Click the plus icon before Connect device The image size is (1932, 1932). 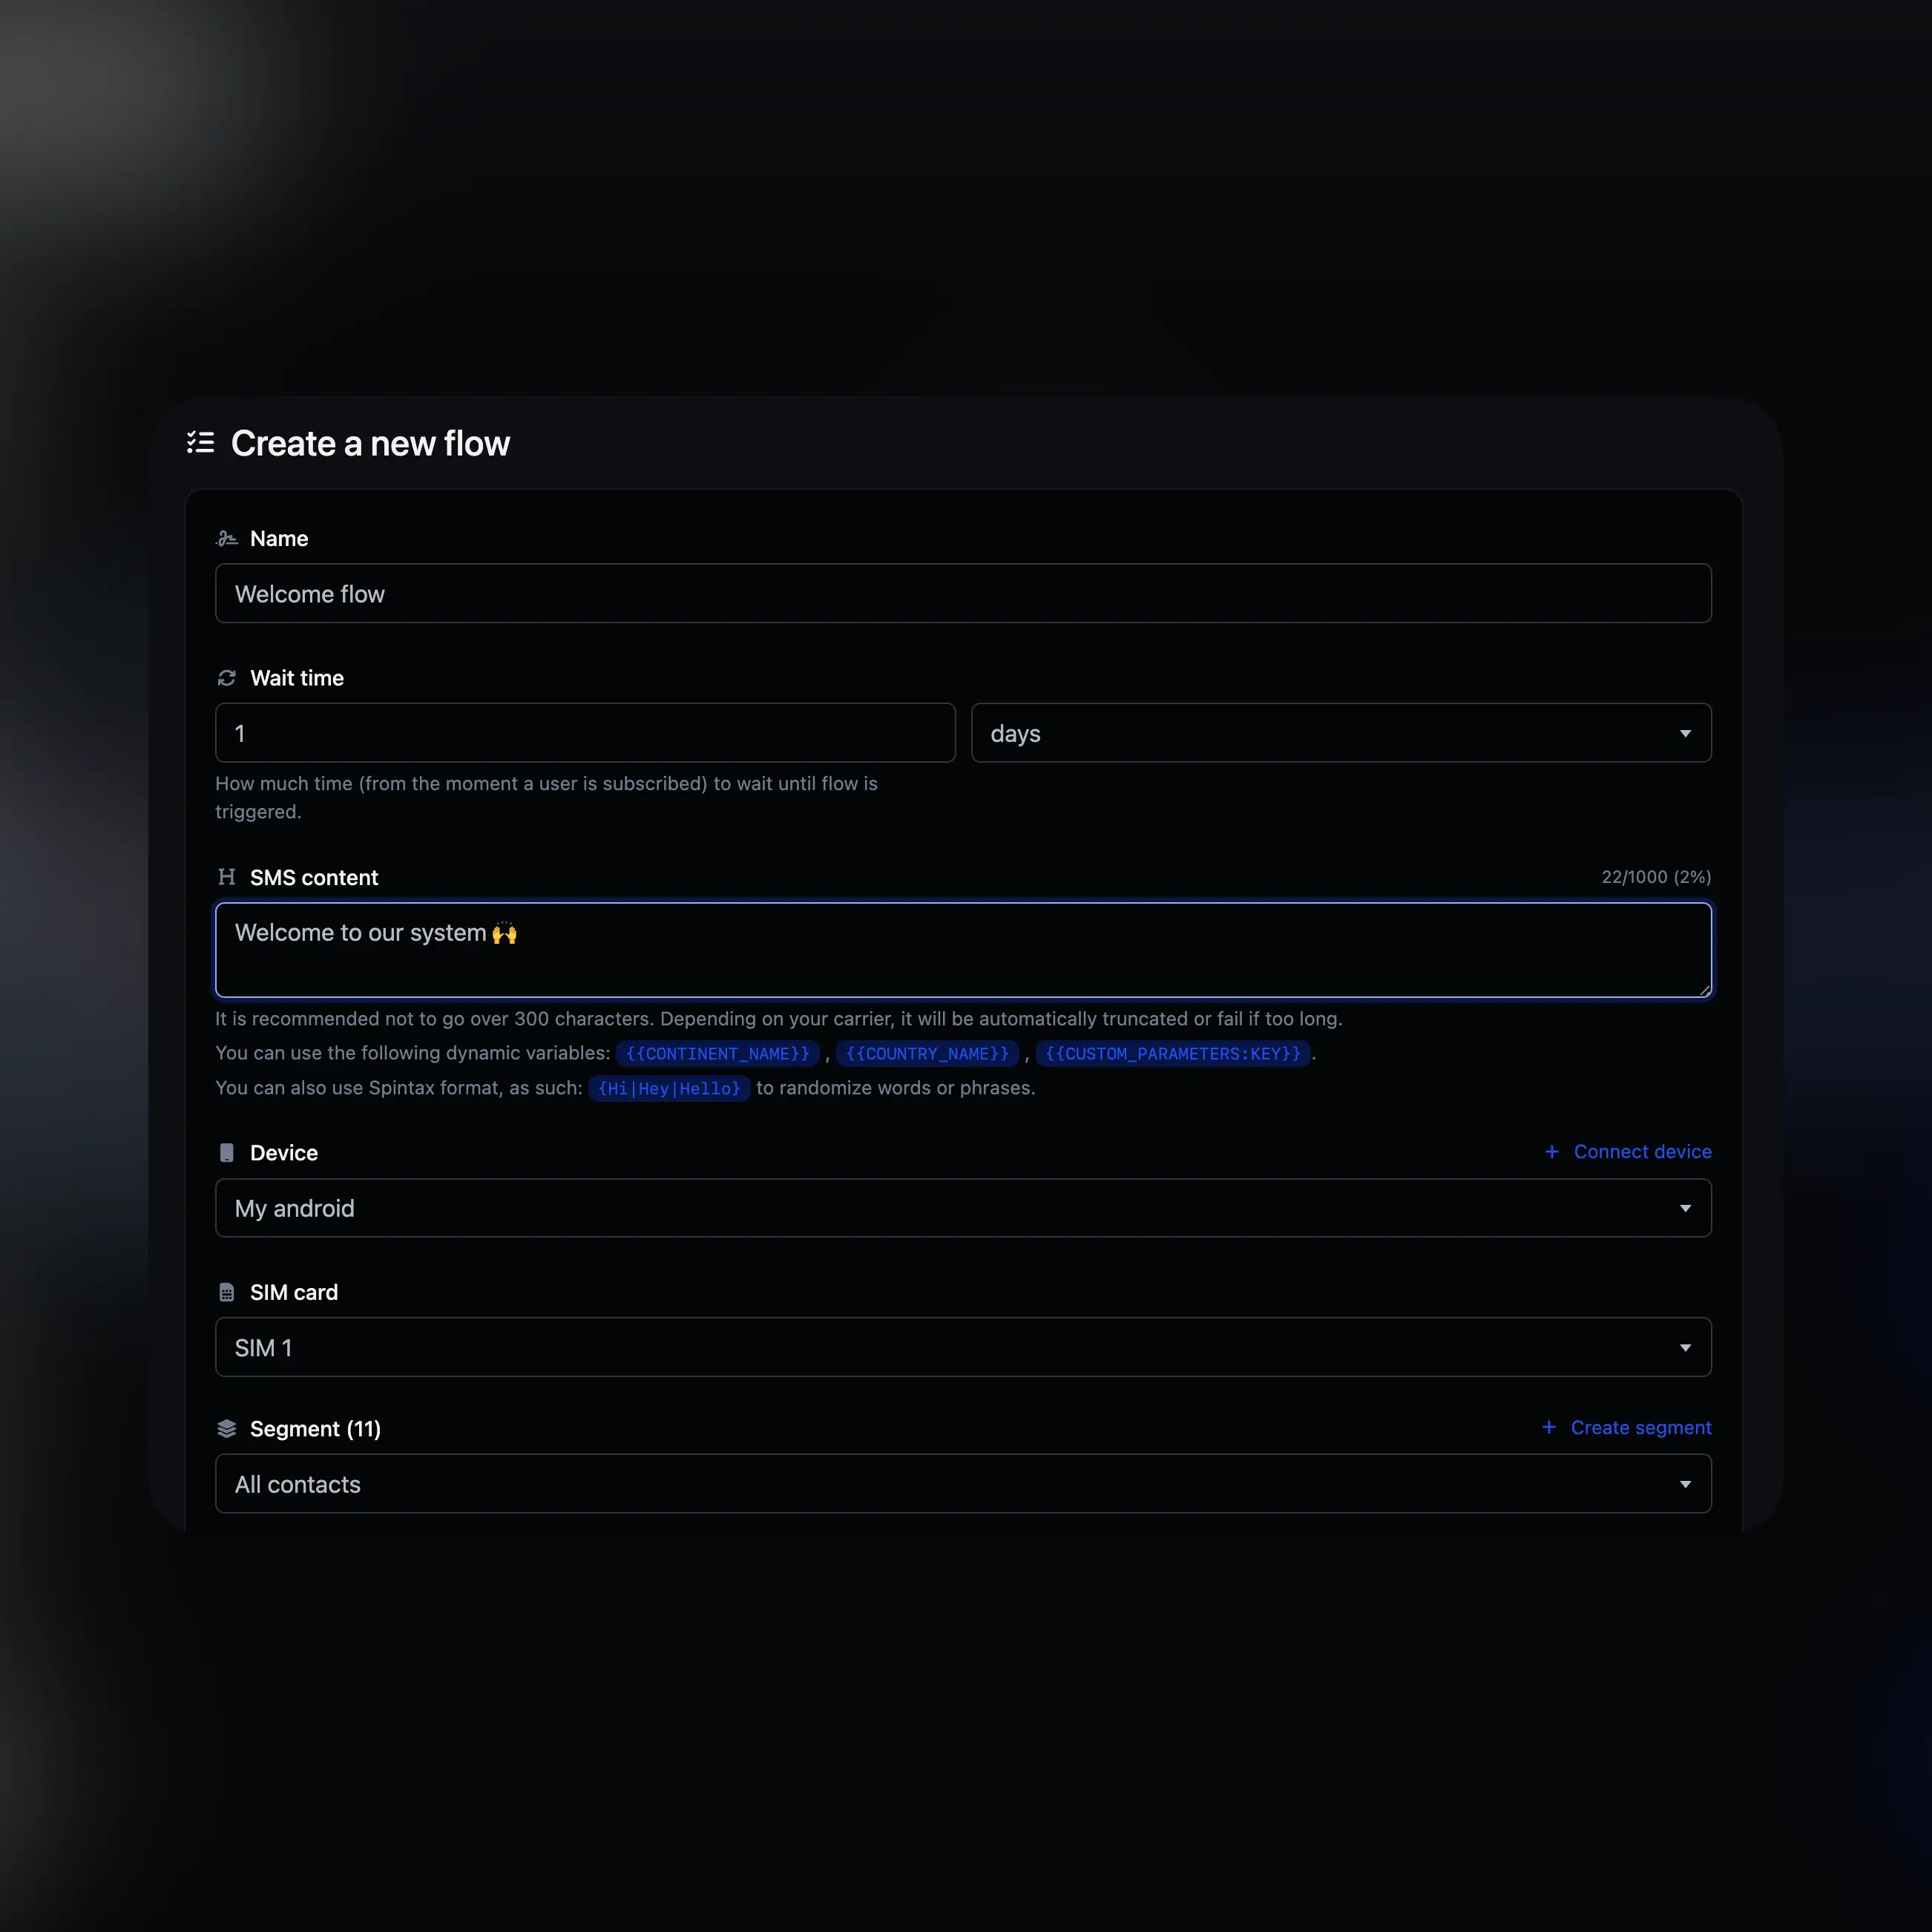[1551, 1151]
